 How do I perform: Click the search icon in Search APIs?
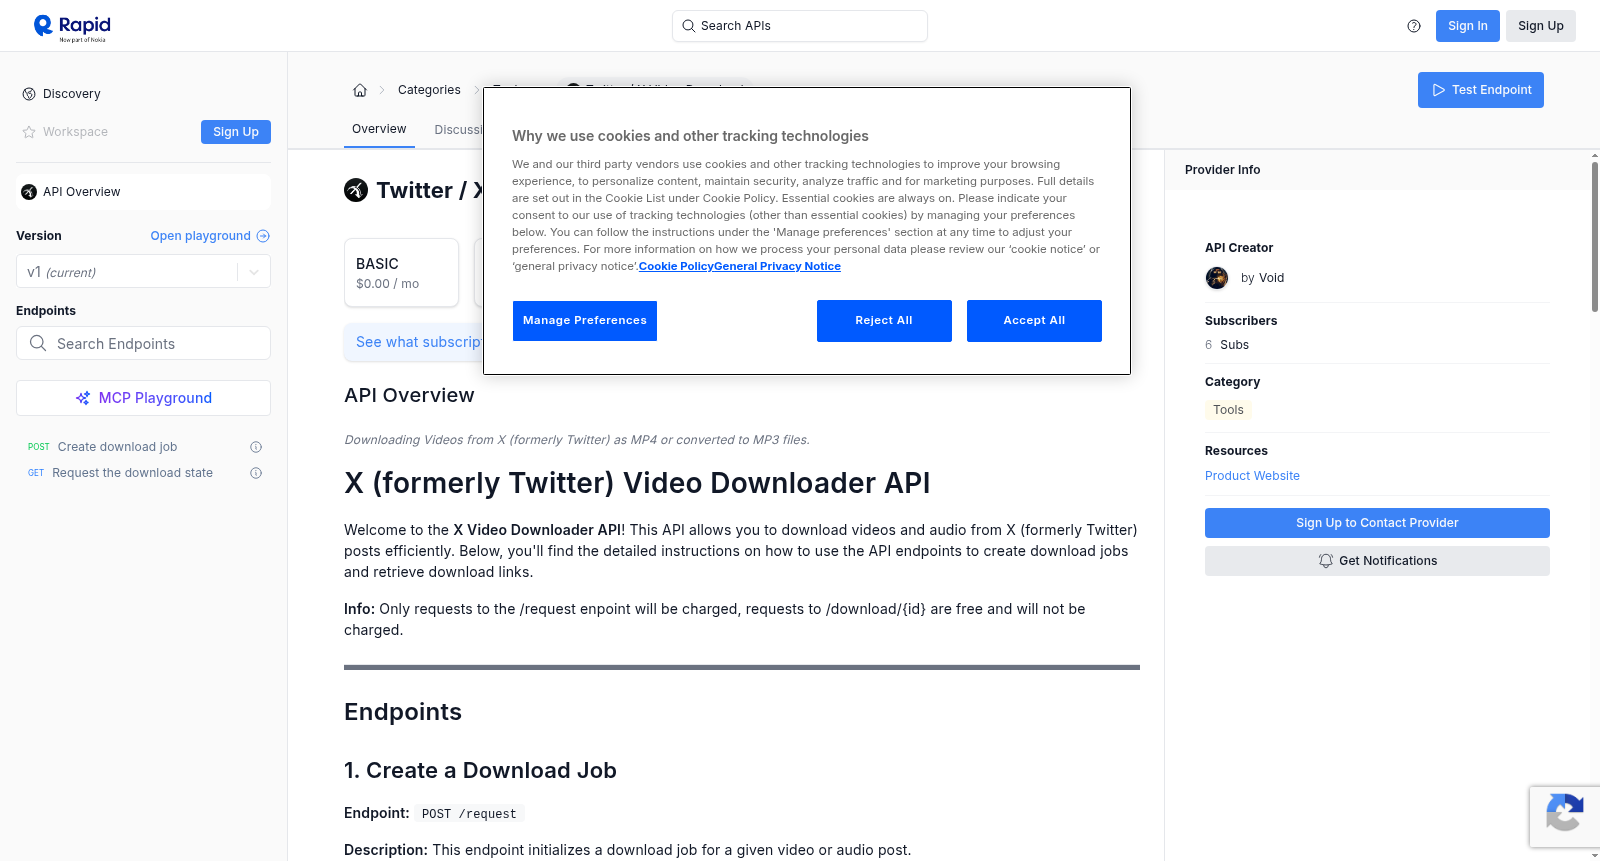pos(688,26)
